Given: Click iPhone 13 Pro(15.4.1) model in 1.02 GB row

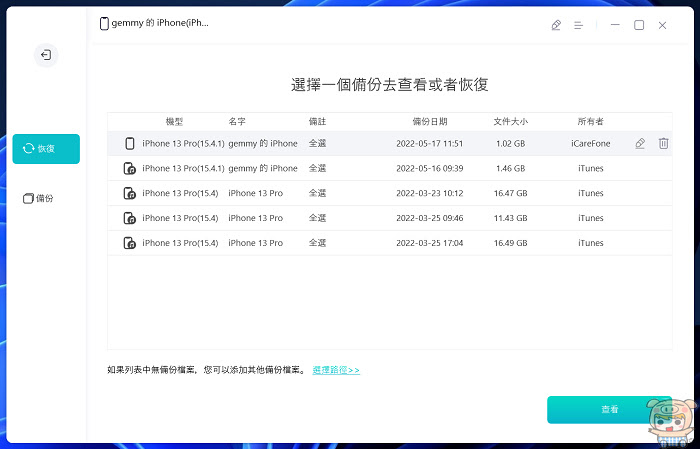Looking at the screenshot, I should [183, 144].
